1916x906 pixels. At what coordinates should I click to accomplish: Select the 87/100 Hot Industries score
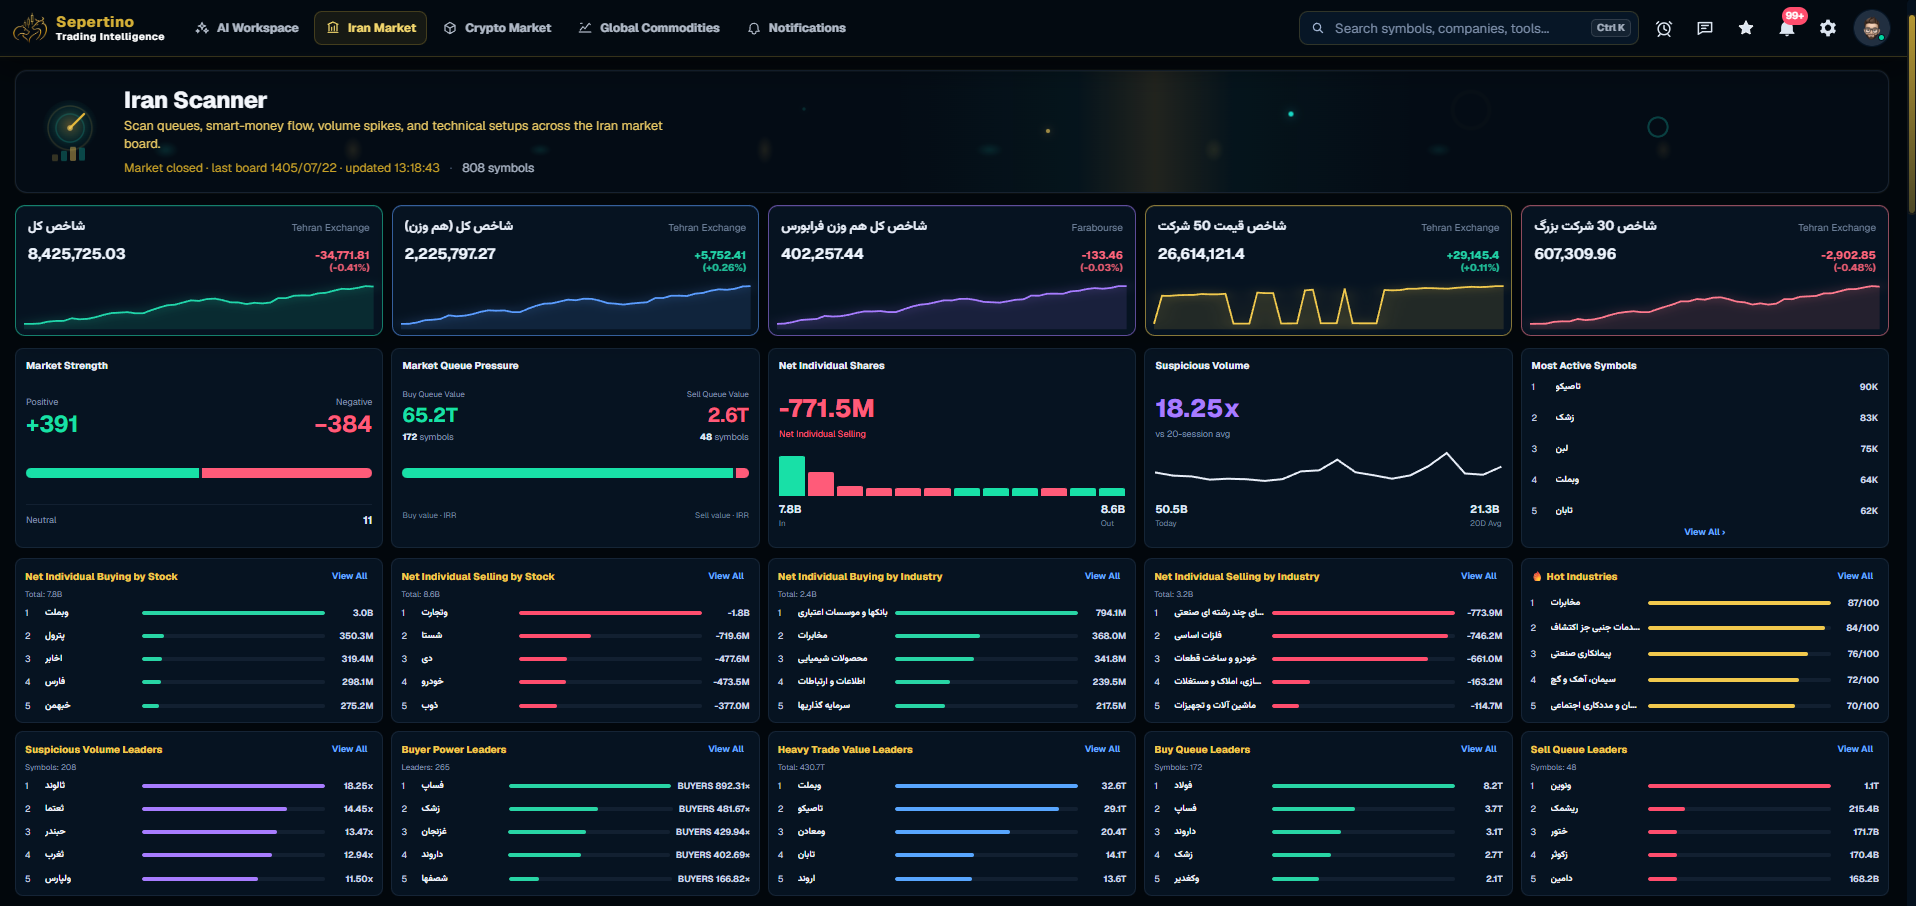1863,603
